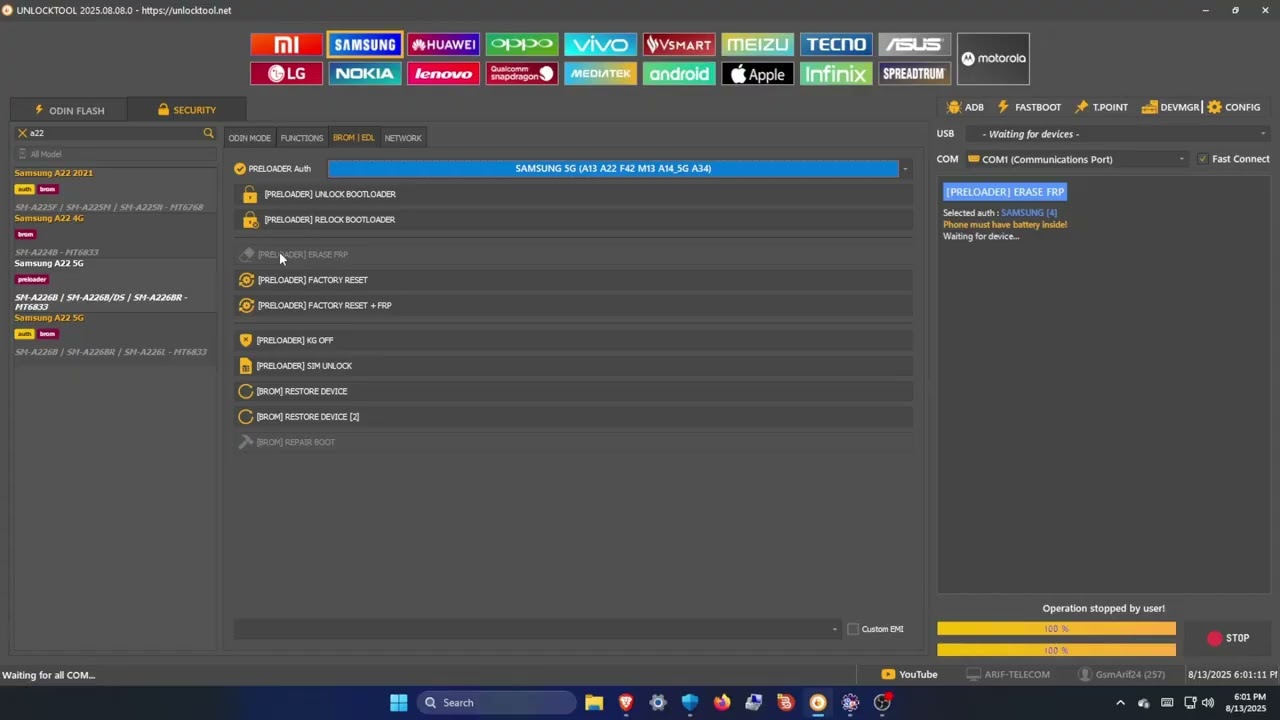Choose the MediaTek brand logo

[600, 74]
